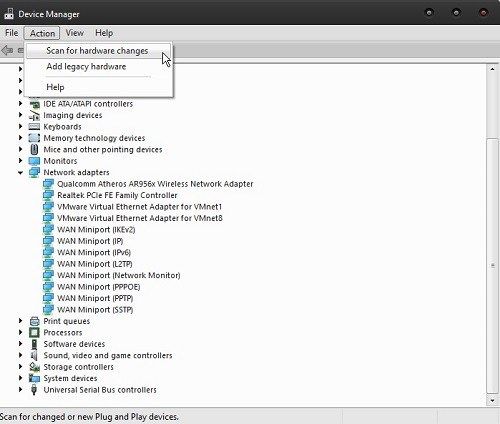Viewport: 500px width, 424px height.
Task: Click the Device Manager title bar icon
Action: click(9, 14)
